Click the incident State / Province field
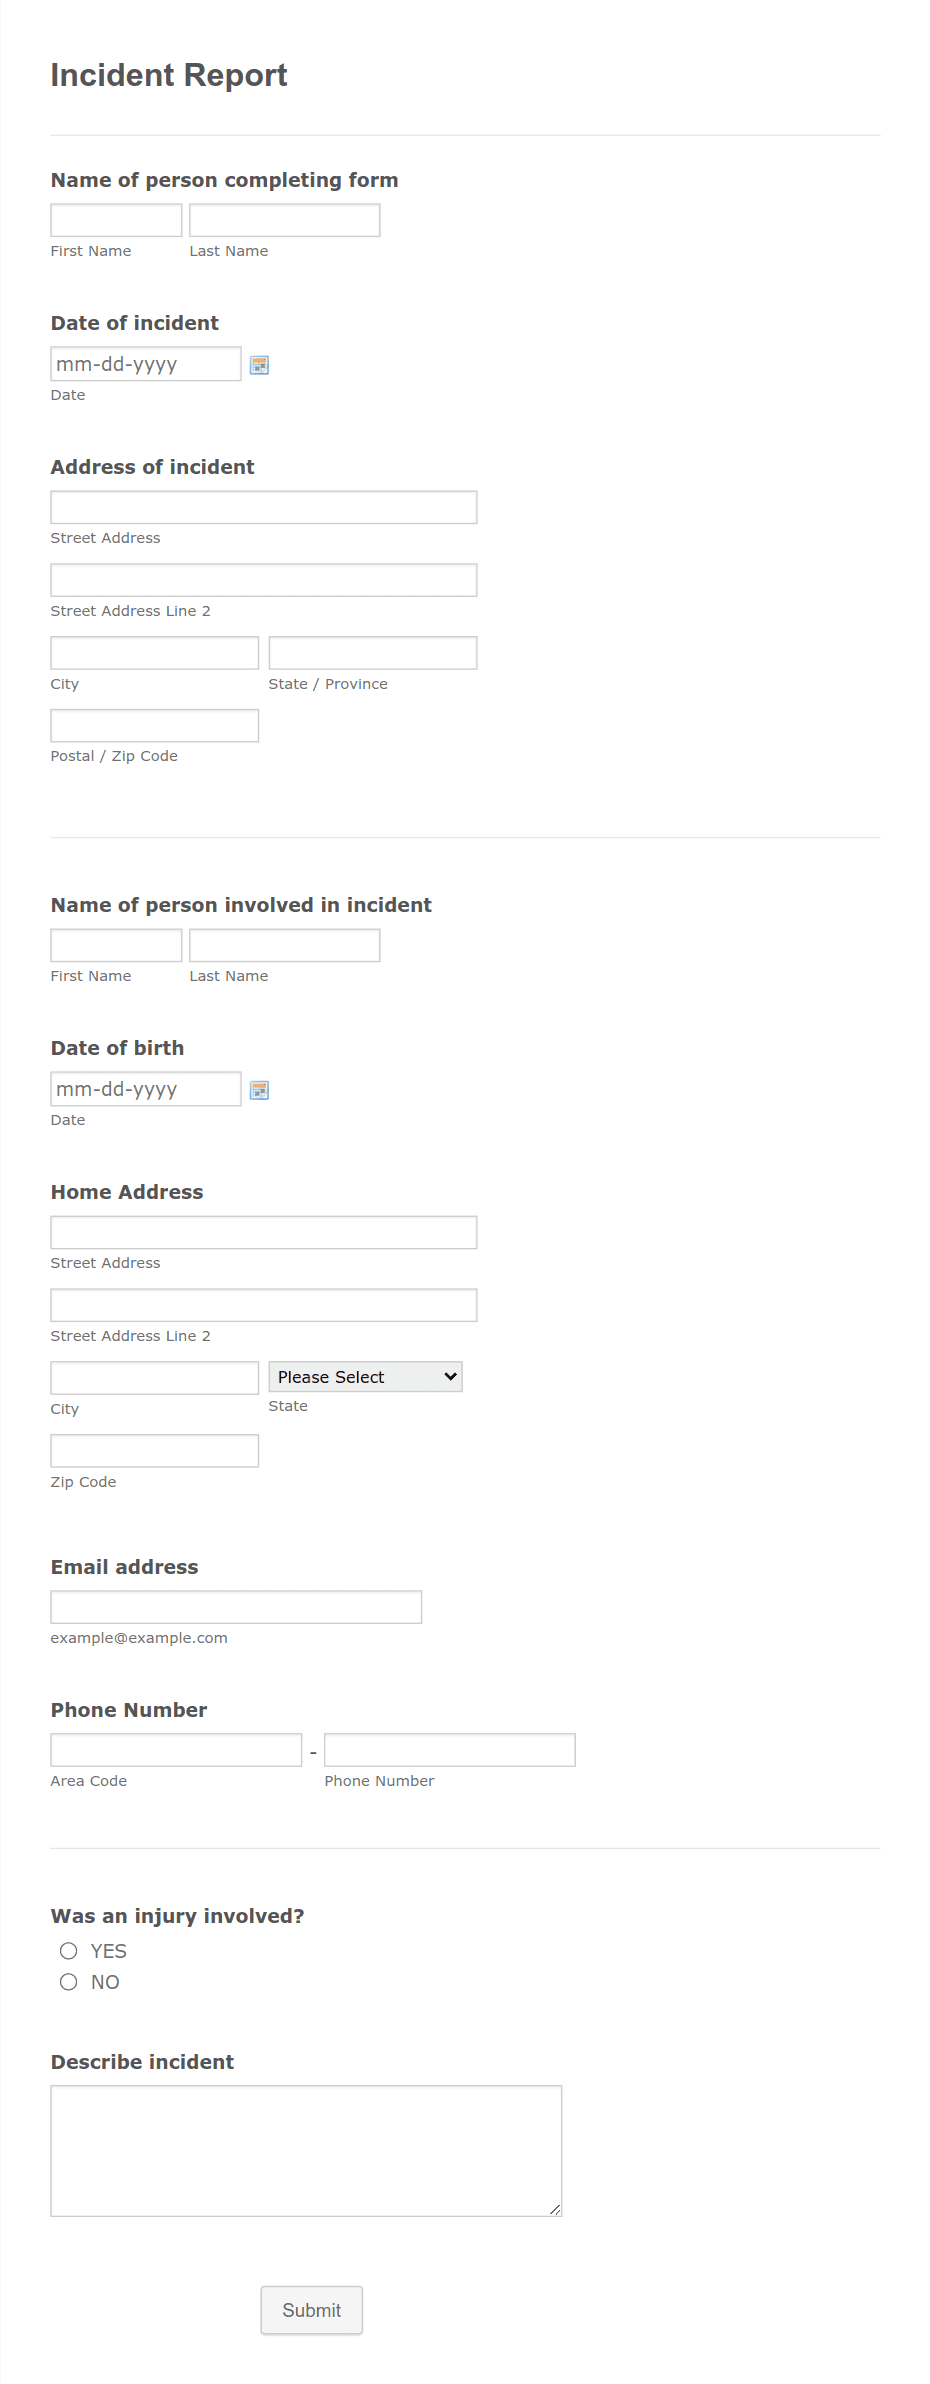The image size is (930, 2384). tap(373, 653)
